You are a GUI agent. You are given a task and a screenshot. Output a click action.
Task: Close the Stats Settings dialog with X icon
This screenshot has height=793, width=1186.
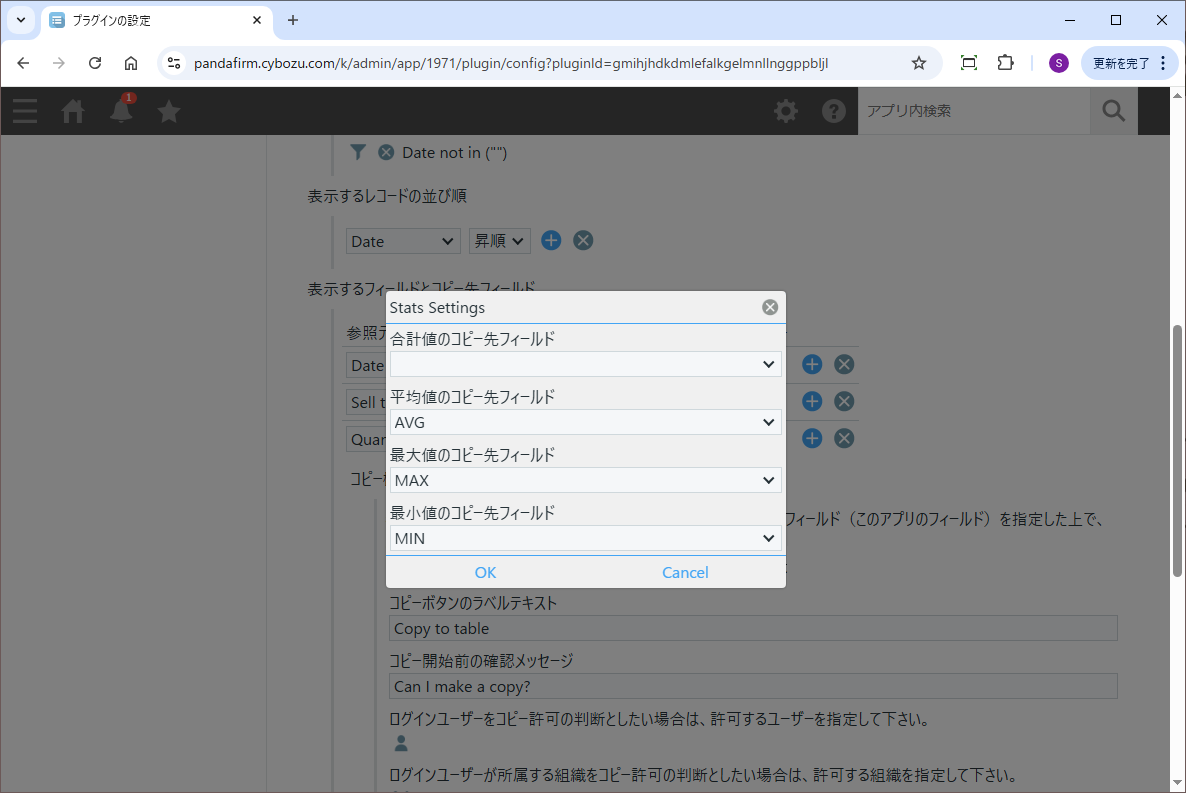click(x=770, y=307)
